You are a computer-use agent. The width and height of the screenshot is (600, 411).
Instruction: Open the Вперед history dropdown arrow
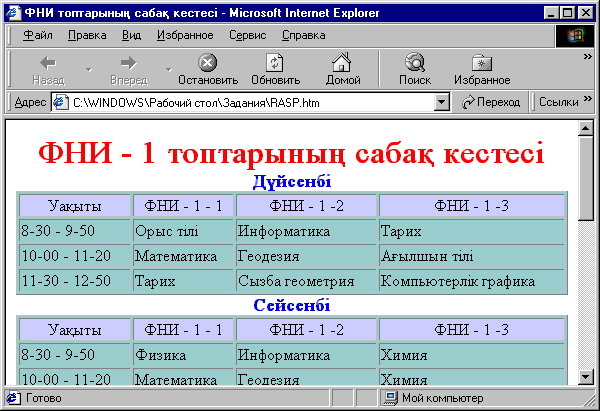(169, 70)
